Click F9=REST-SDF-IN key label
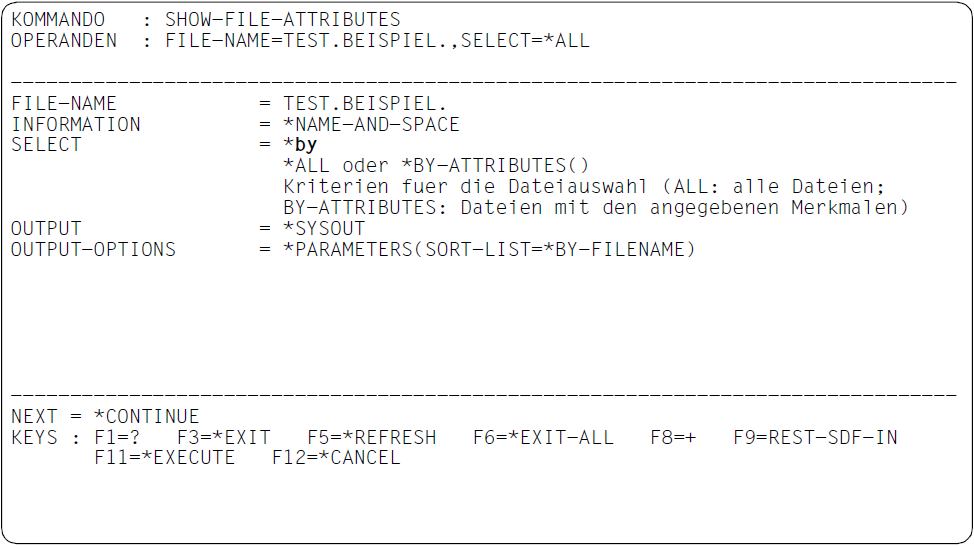 tap(815, 437)
